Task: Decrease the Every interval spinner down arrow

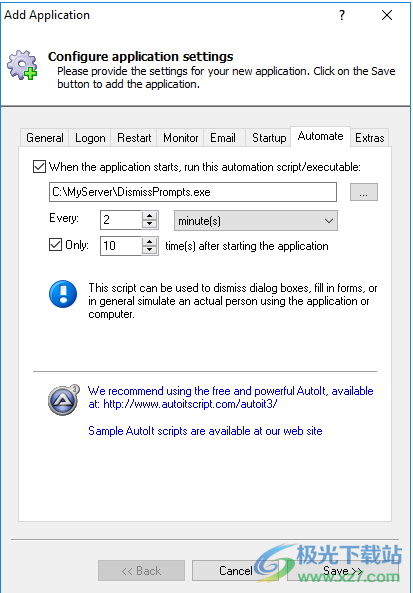Action: (149, 224)
